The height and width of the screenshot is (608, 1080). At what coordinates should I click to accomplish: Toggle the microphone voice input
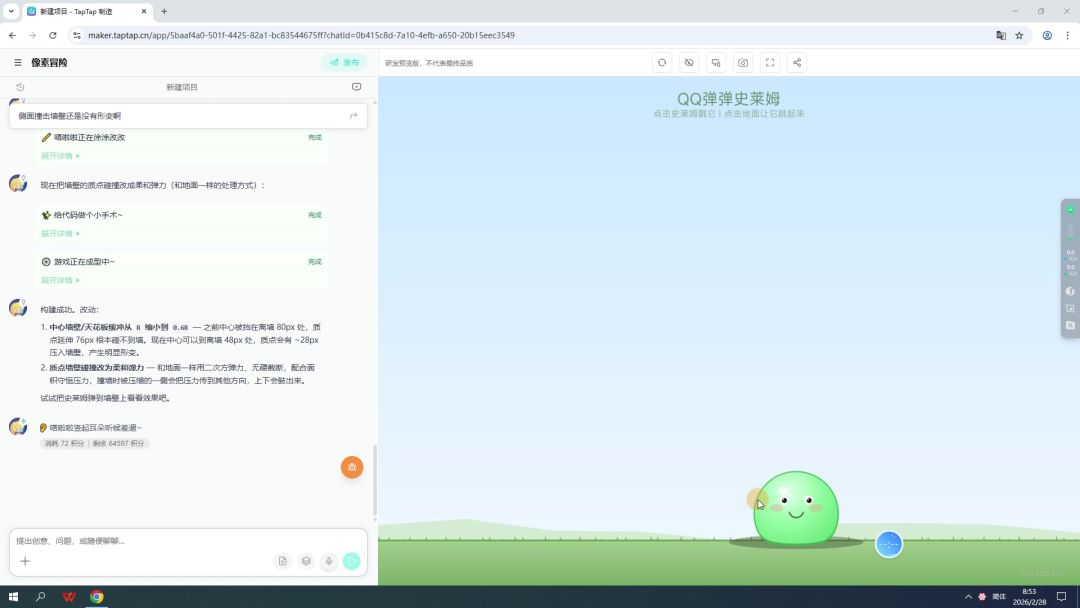(329, 561)
